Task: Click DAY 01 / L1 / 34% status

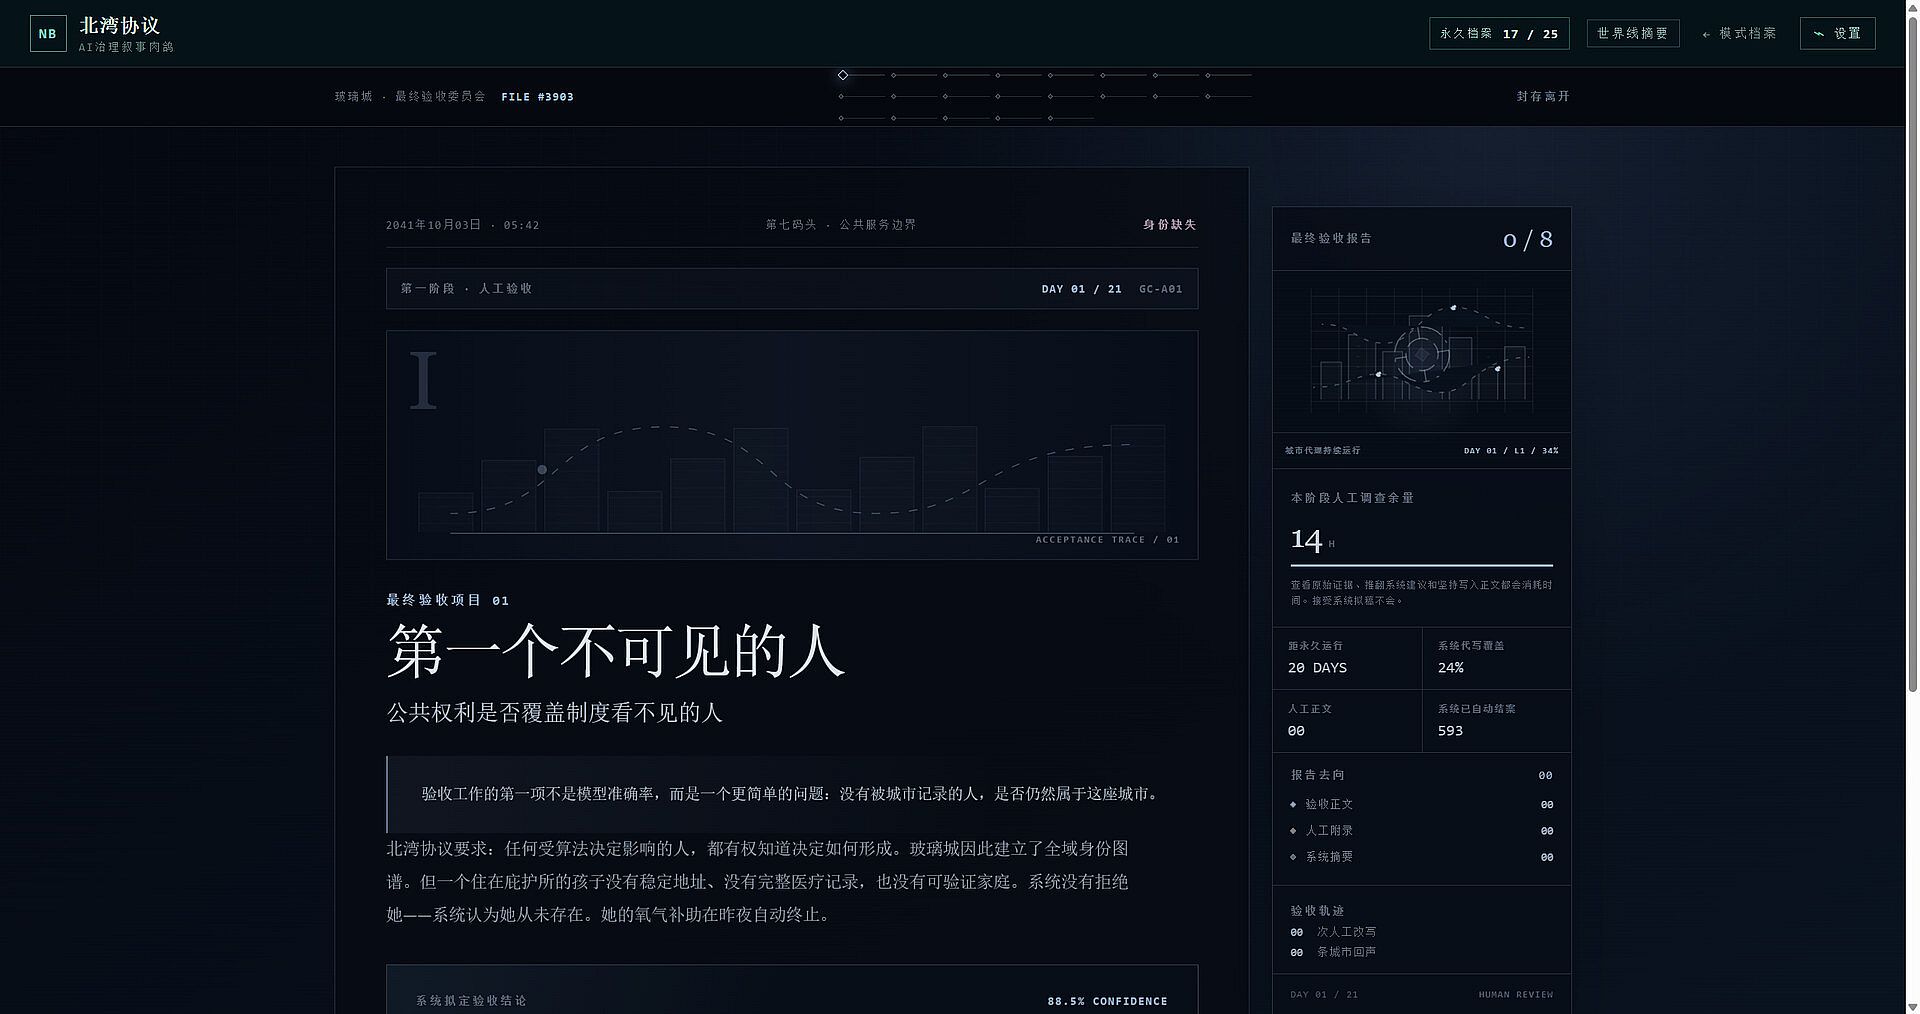Action: (x=1511, y=451)
